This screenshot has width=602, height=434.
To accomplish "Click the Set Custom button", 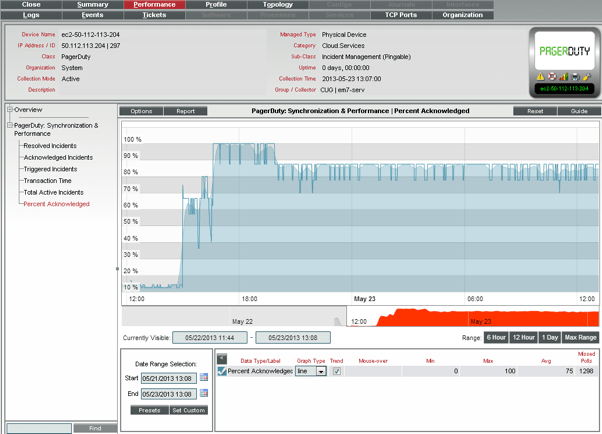I will point(188,410).
